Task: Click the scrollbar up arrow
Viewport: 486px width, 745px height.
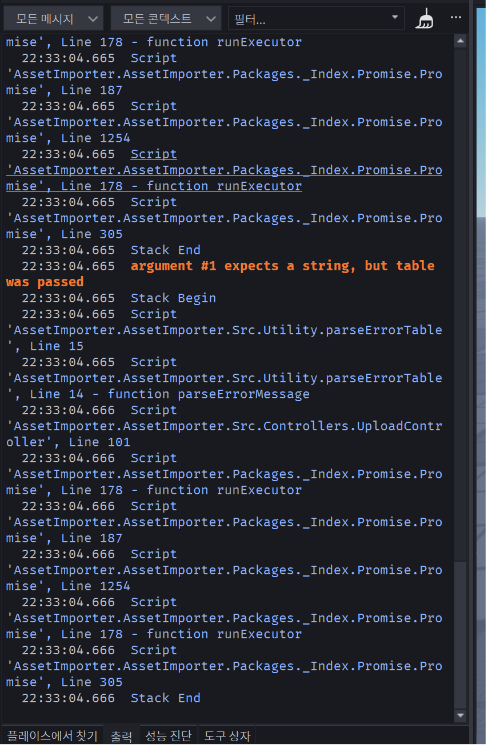Action: pos(460,41)
